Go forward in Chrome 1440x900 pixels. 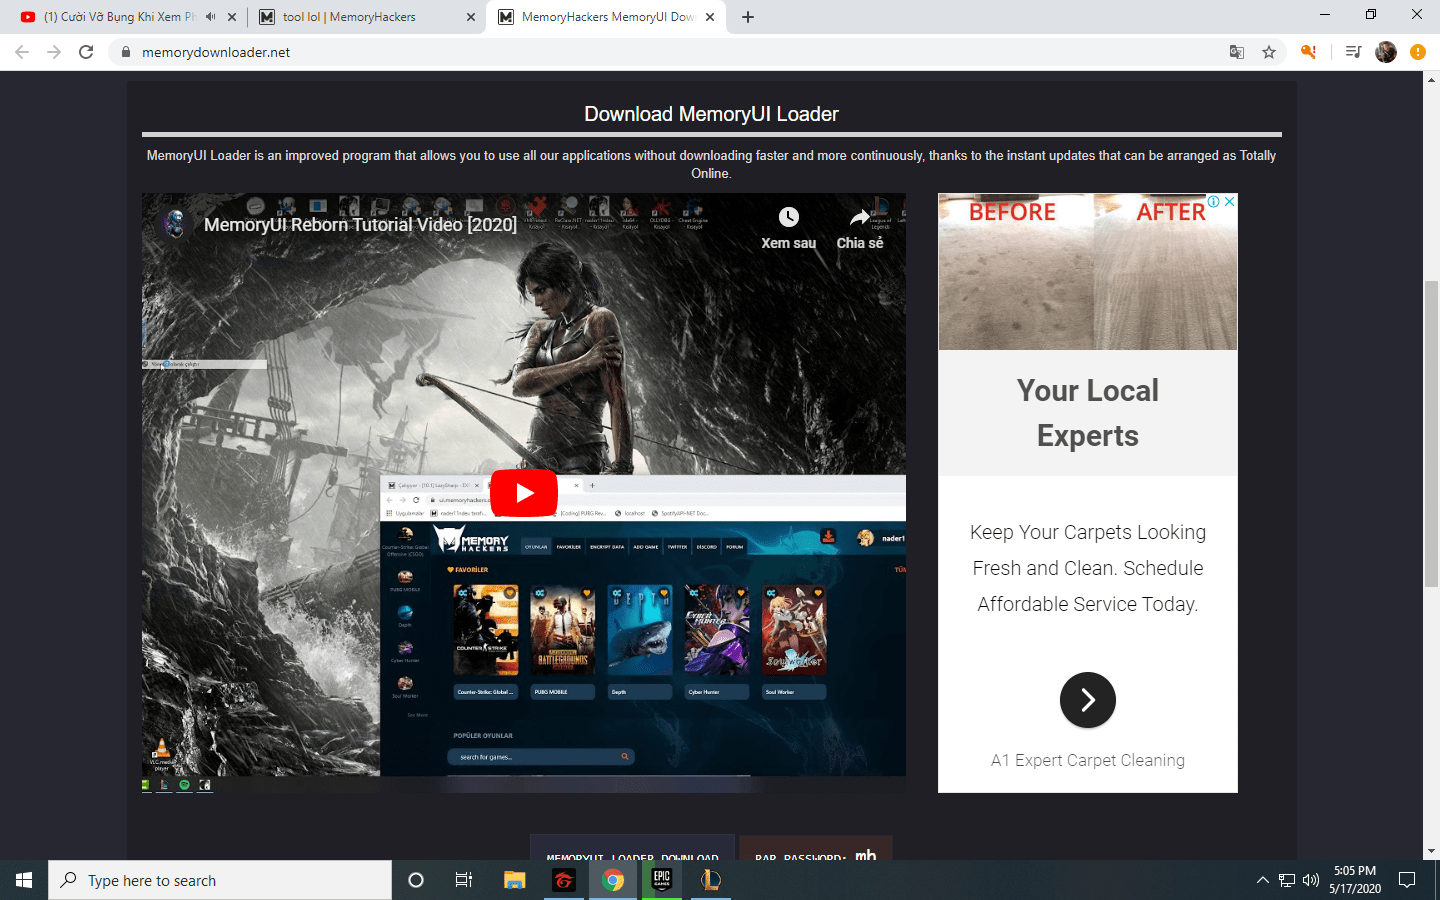(x=54, y=52)
